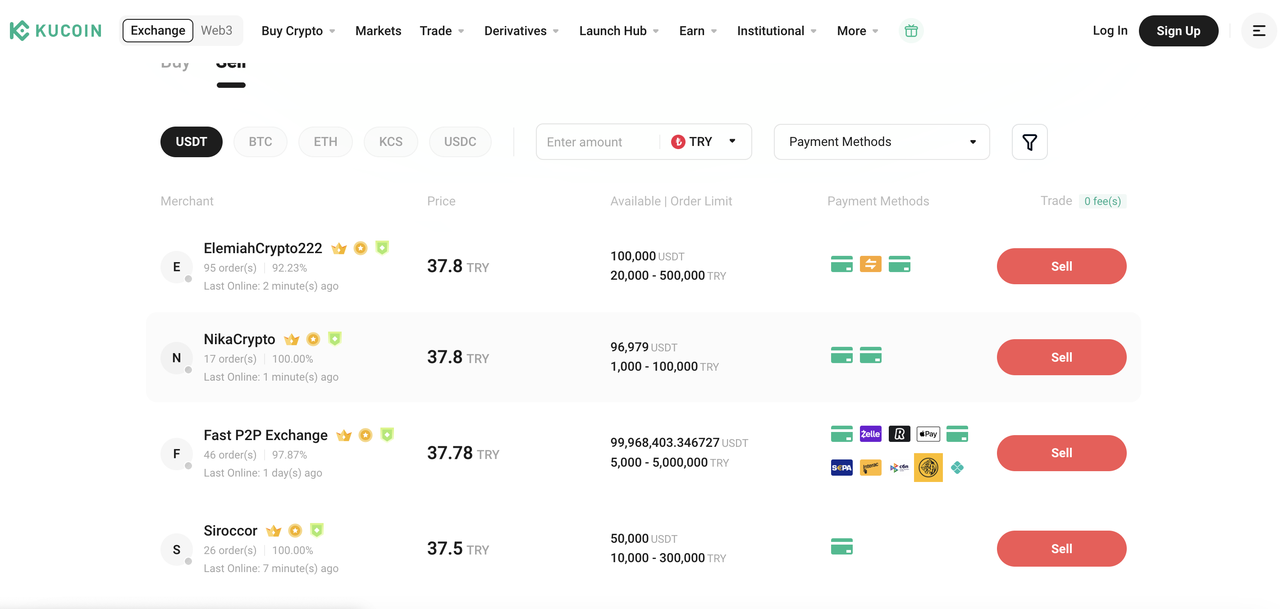This screenshot has width=1280, height=609.
Task: Open the Markets page
Action: (x=378, y=31)
